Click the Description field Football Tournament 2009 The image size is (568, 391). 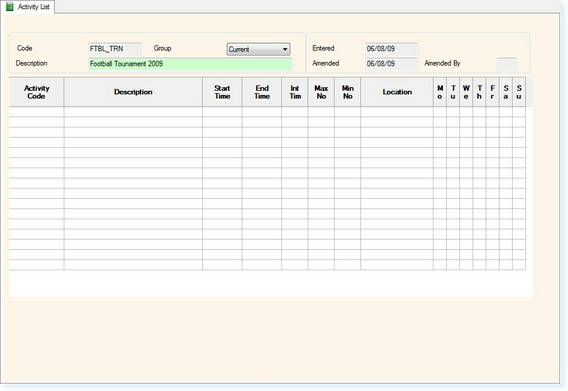190,64
